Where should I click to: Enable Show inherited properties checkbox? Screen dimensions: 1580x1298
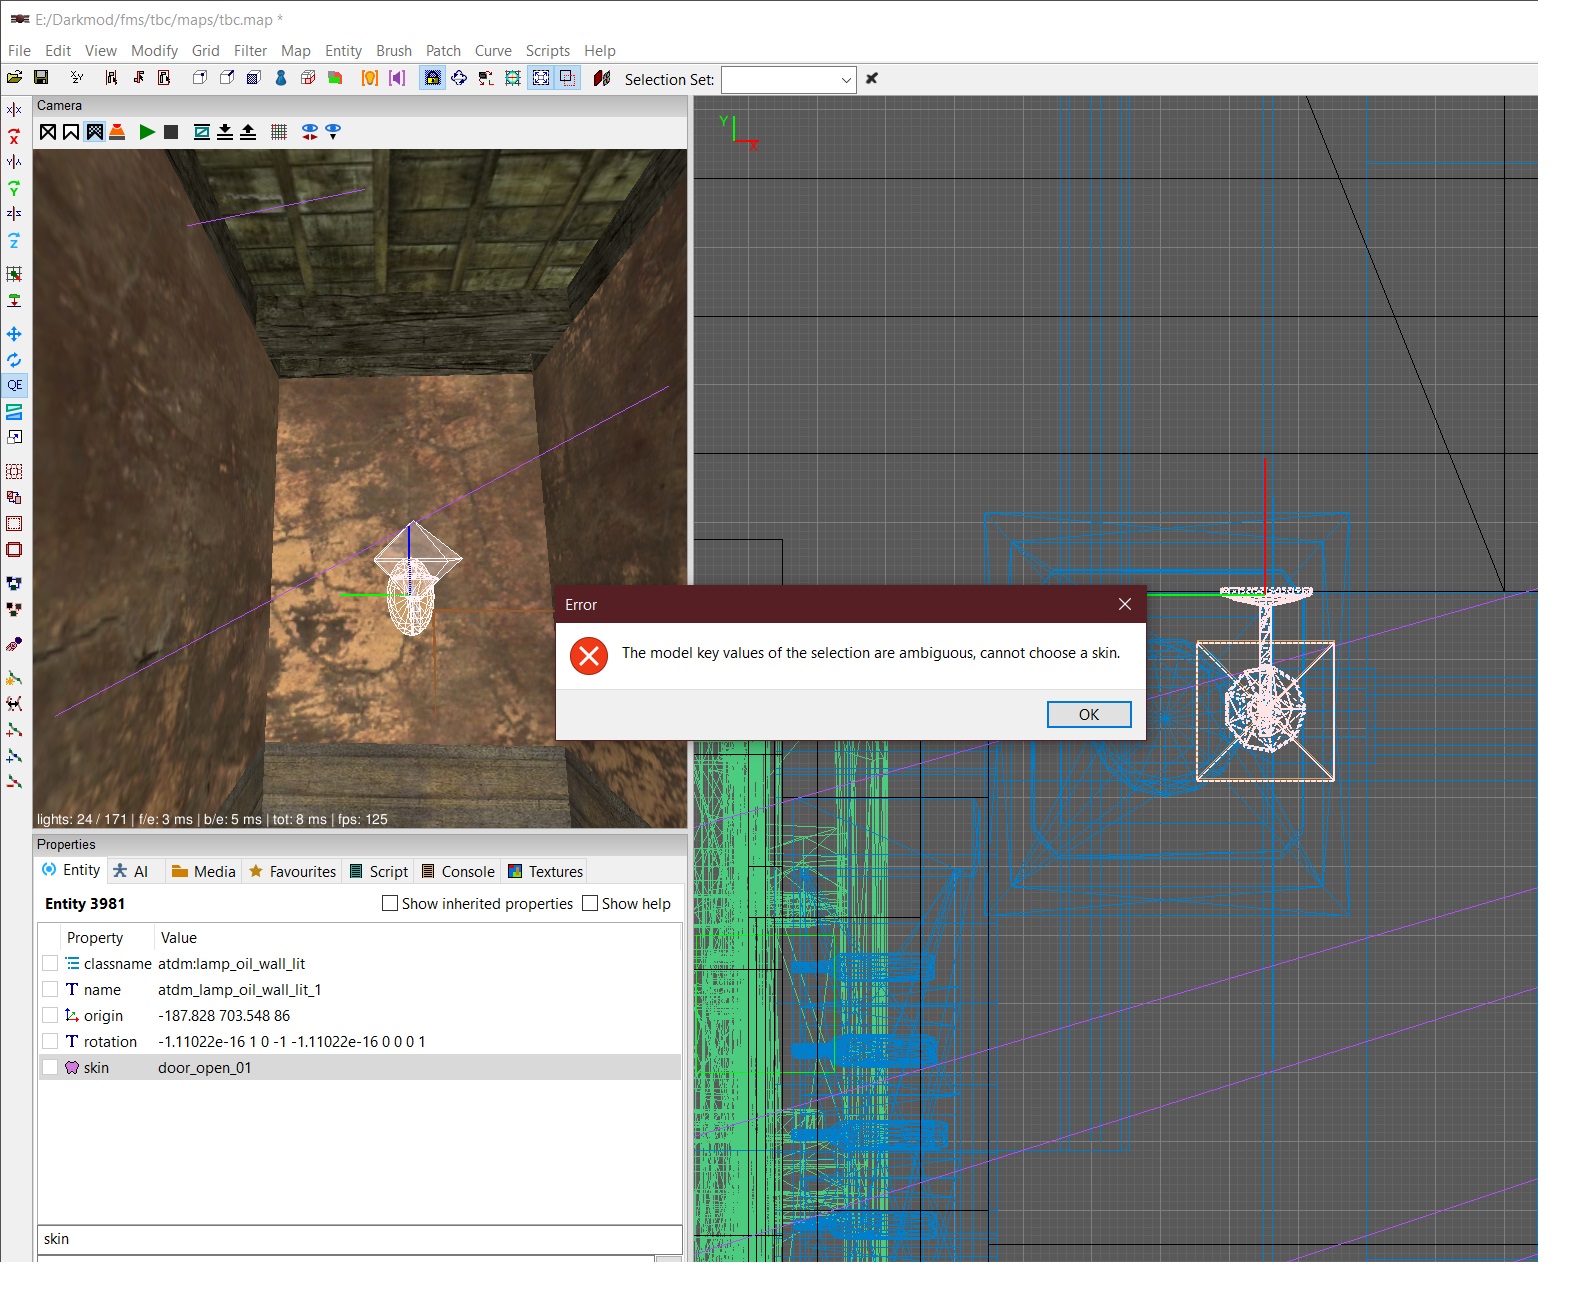[390, 903]
